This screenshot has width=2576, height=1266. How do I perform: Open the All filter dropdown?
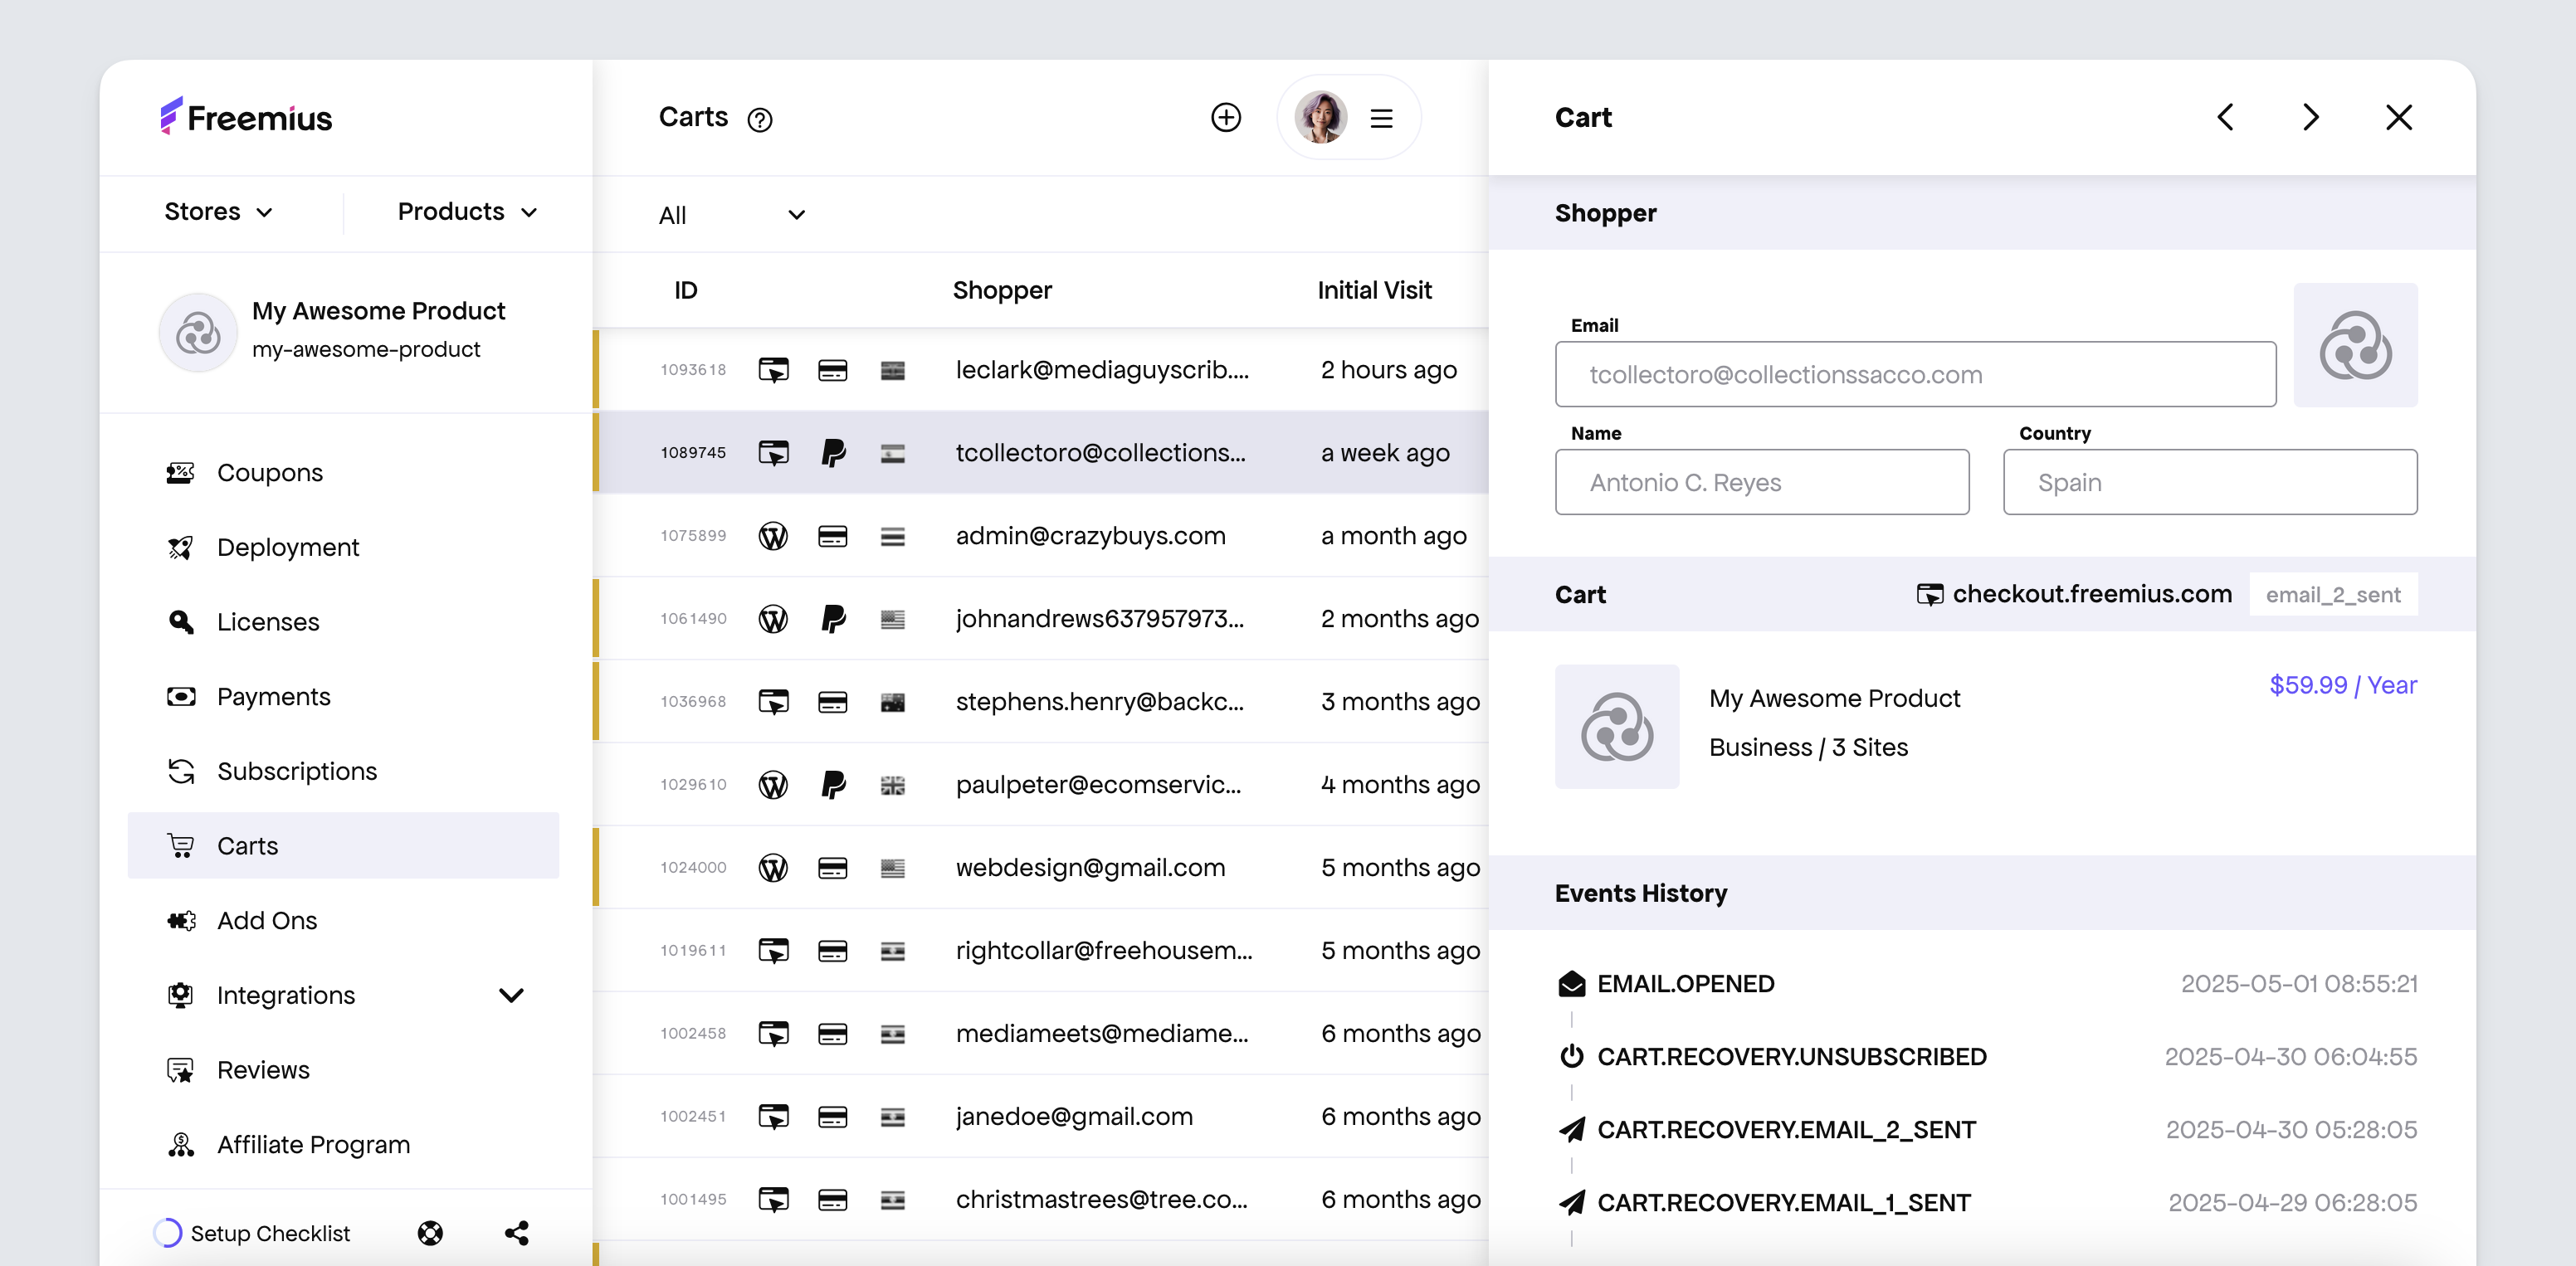coord(732,215)
